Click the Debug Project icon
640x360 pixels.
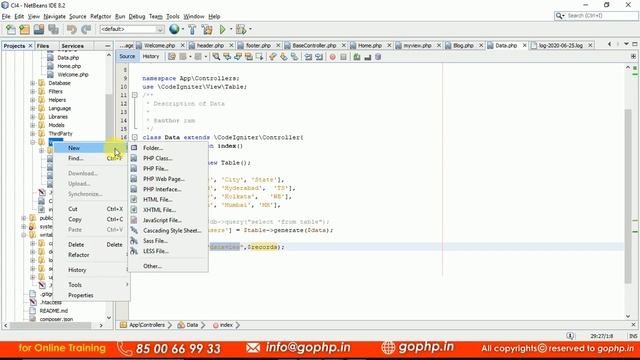pos(241,29)
